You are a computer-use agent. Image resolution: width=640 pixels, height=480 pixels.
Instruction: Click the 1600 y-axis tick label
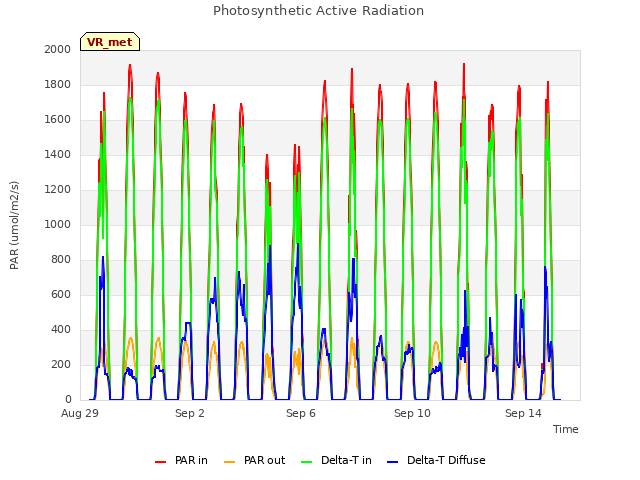click(x=58, y=120)
